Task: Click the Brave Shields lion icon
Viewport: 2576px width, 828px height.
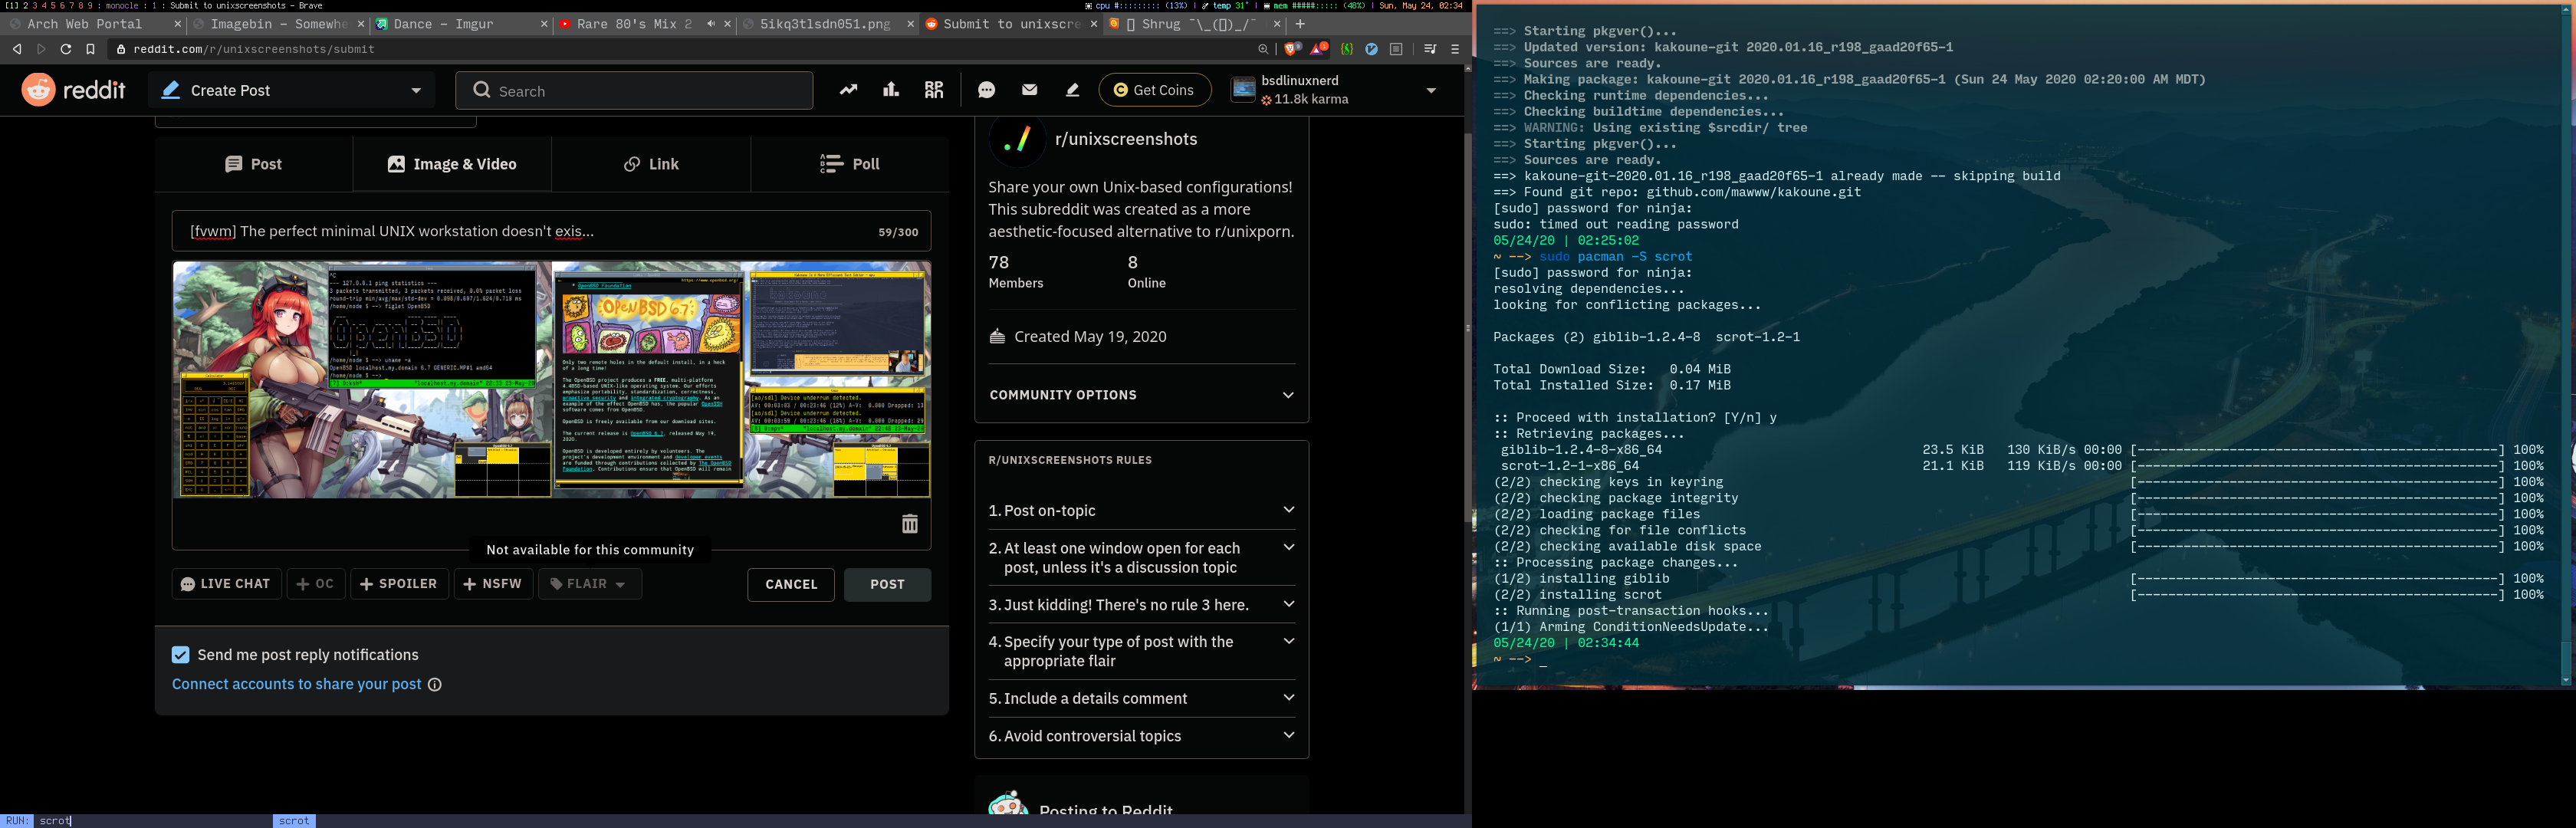Action: click(x=1291, y=49)
